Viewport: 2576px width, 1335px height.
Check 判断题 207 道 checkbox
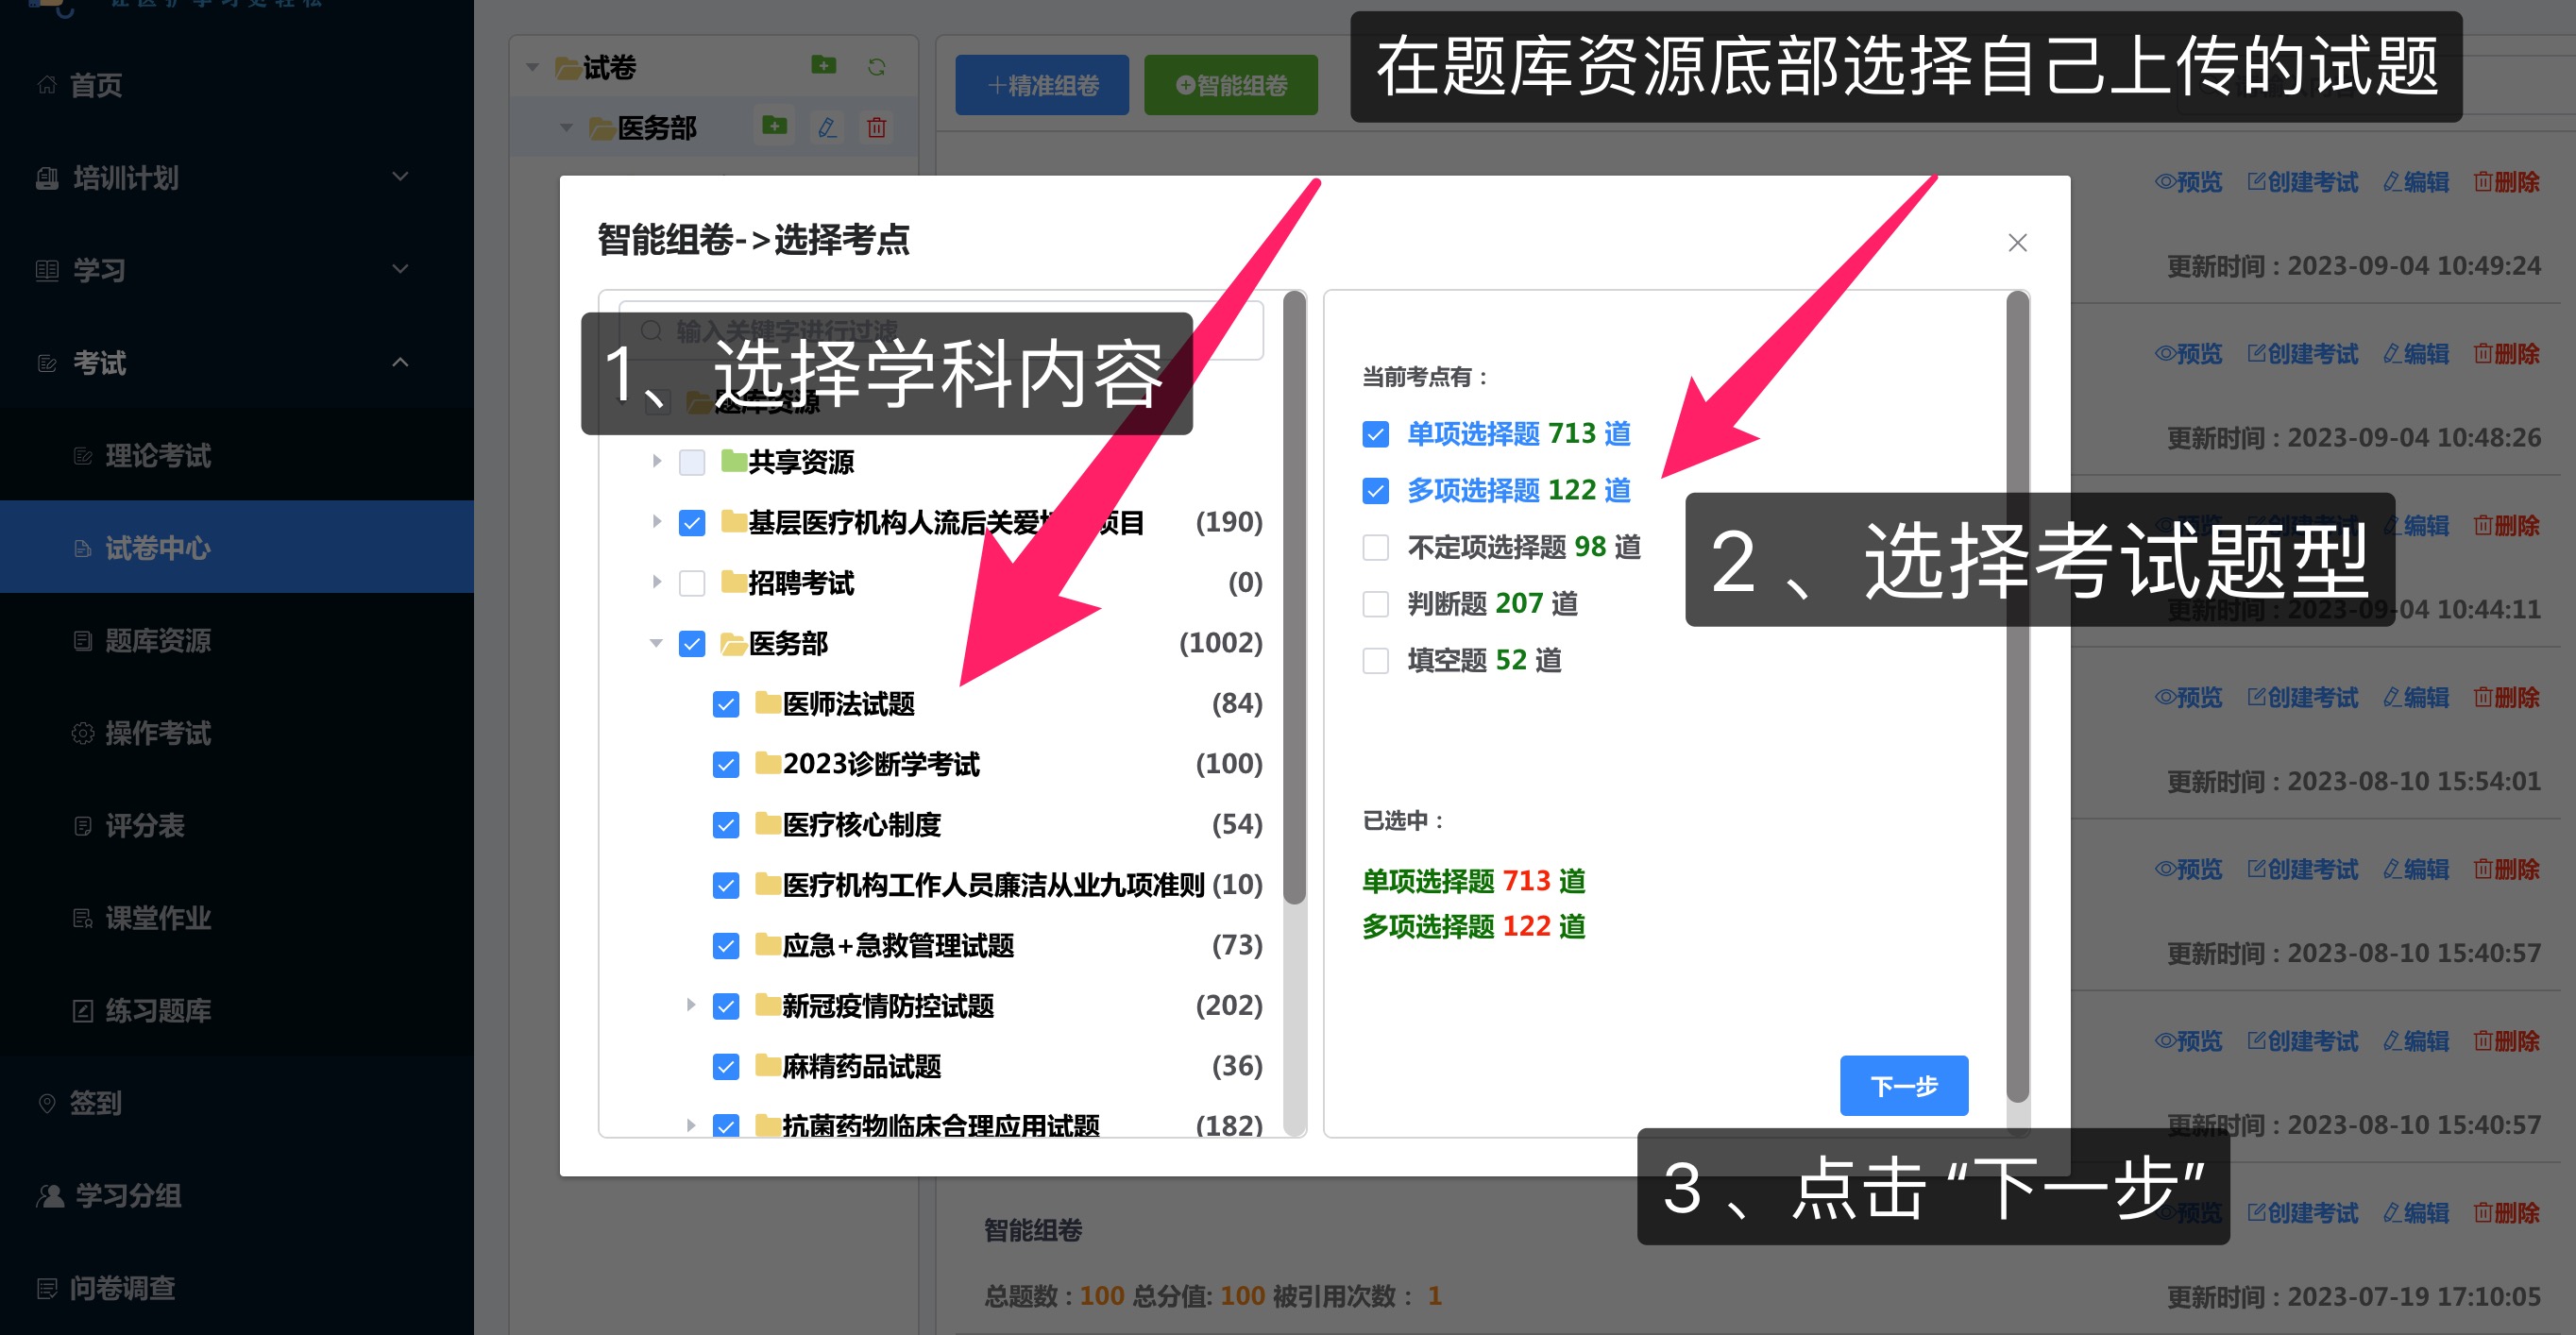tap(1375, 604)
